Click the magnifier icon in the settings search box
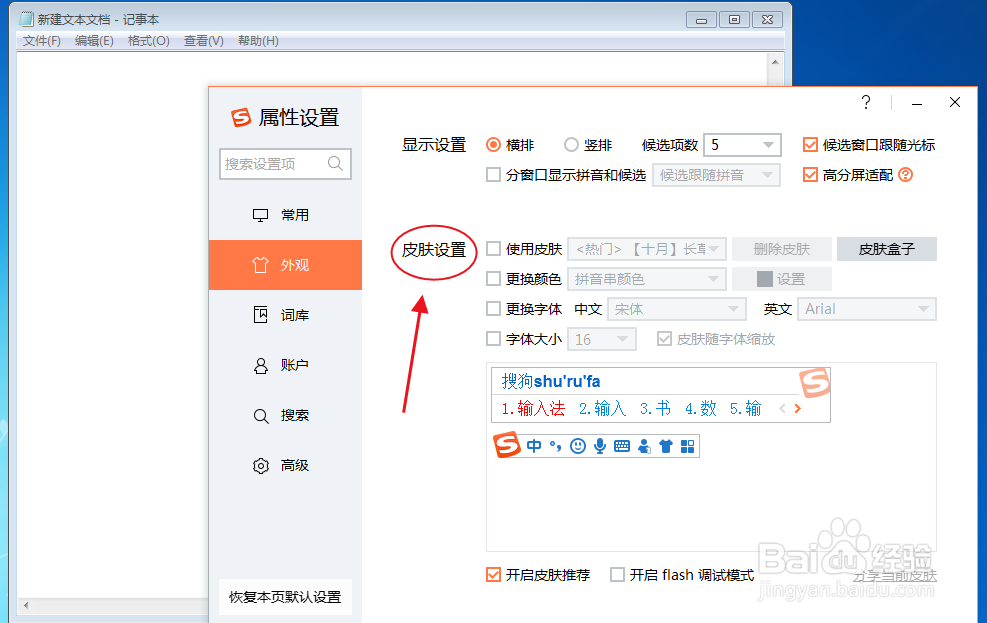The width and height of the screenshot is (987, 623). (x=336, y=164)
